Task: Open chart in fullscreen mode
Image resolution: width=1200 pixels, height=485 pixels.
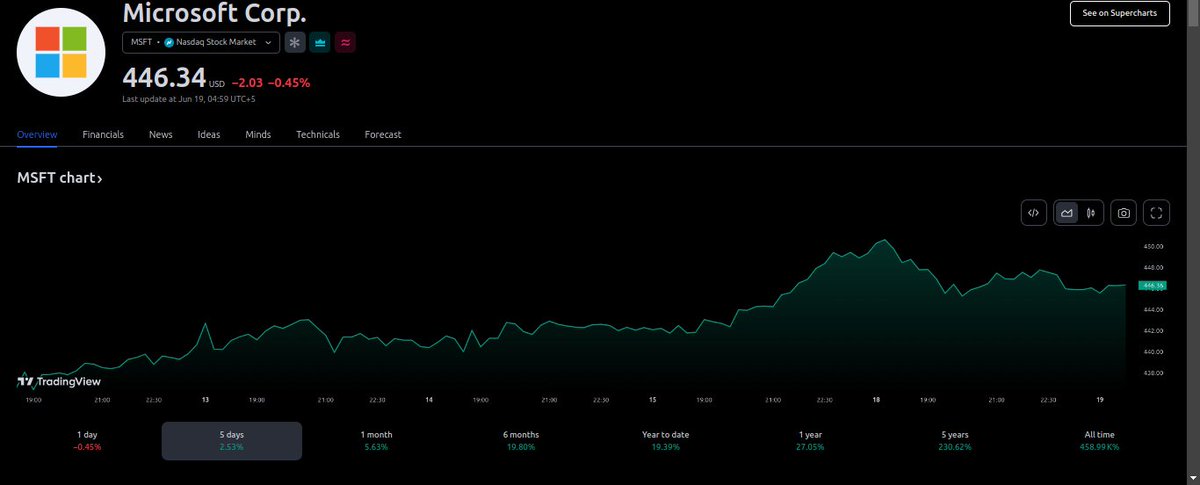Action: (x=1157, y=212)
